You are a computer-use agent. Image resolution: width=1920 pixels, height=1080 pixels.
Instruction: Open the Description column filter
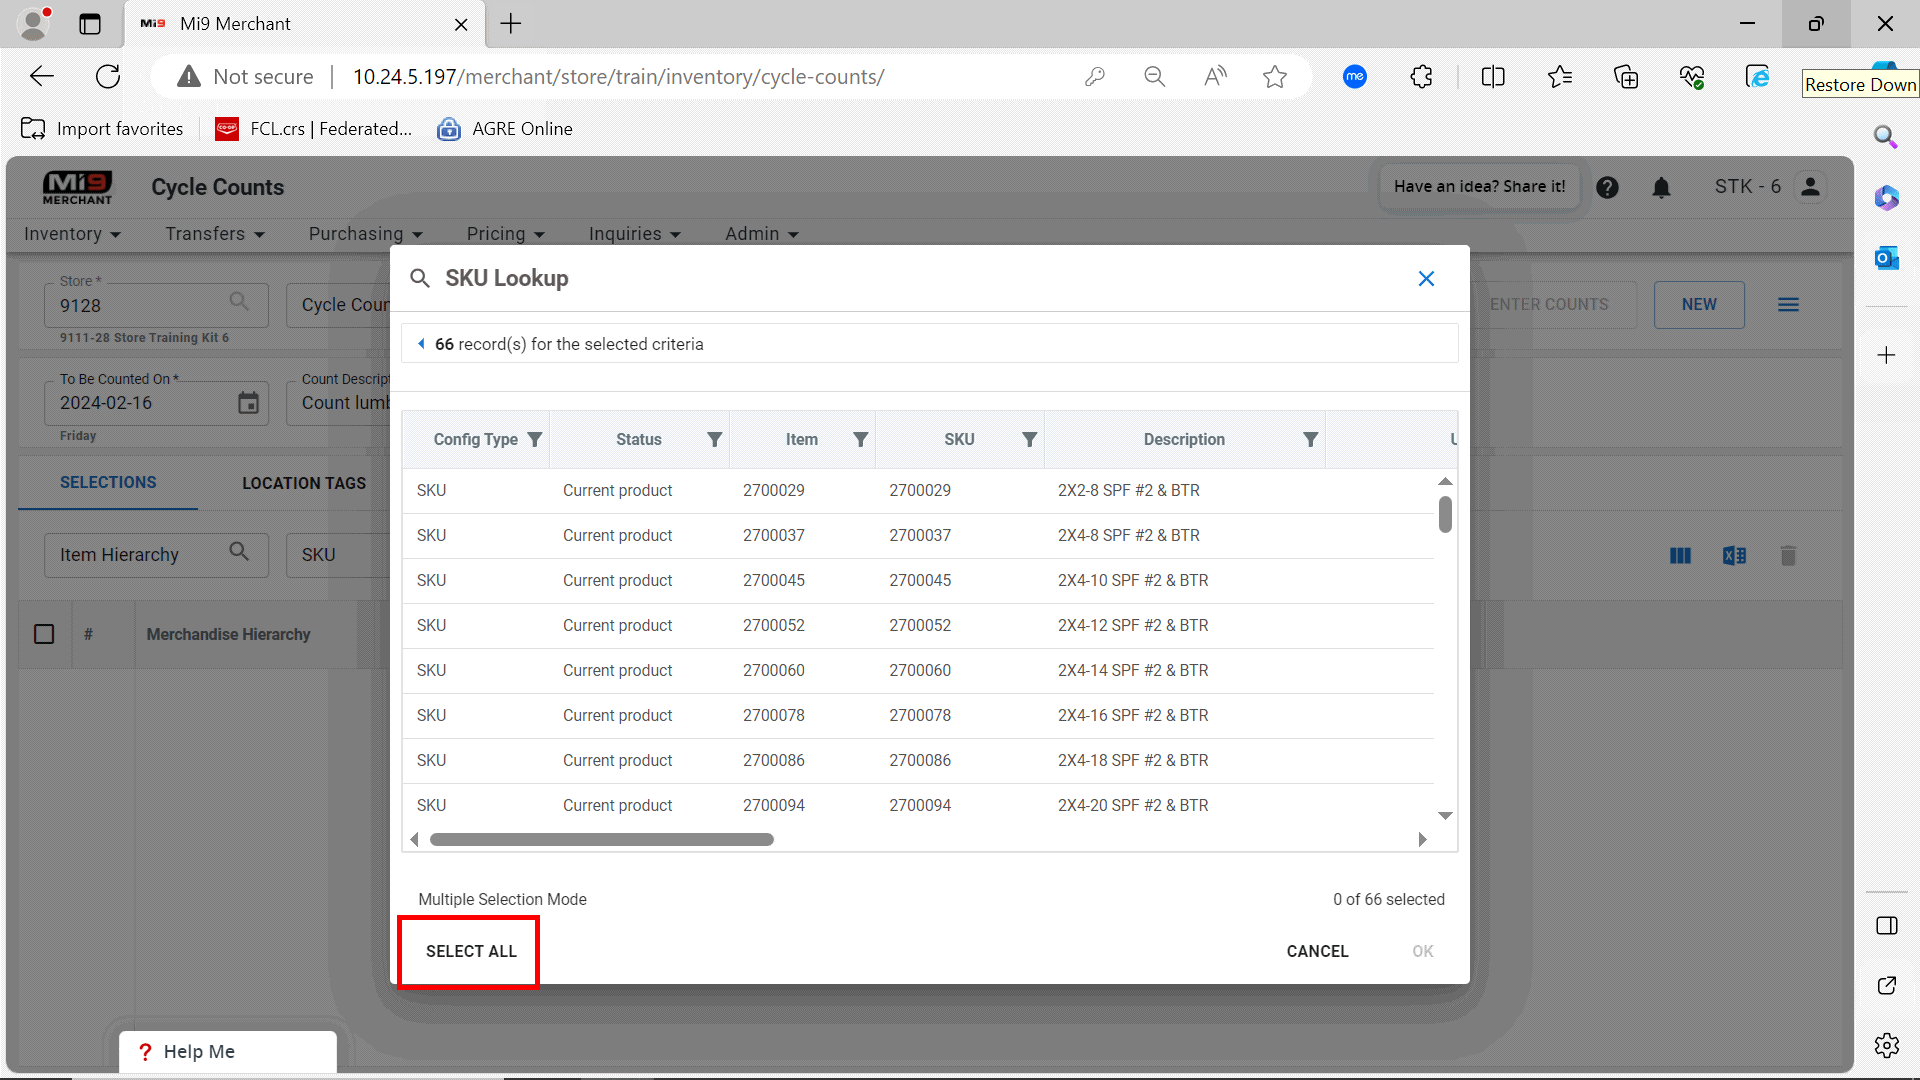click(x=1311, y=440)
